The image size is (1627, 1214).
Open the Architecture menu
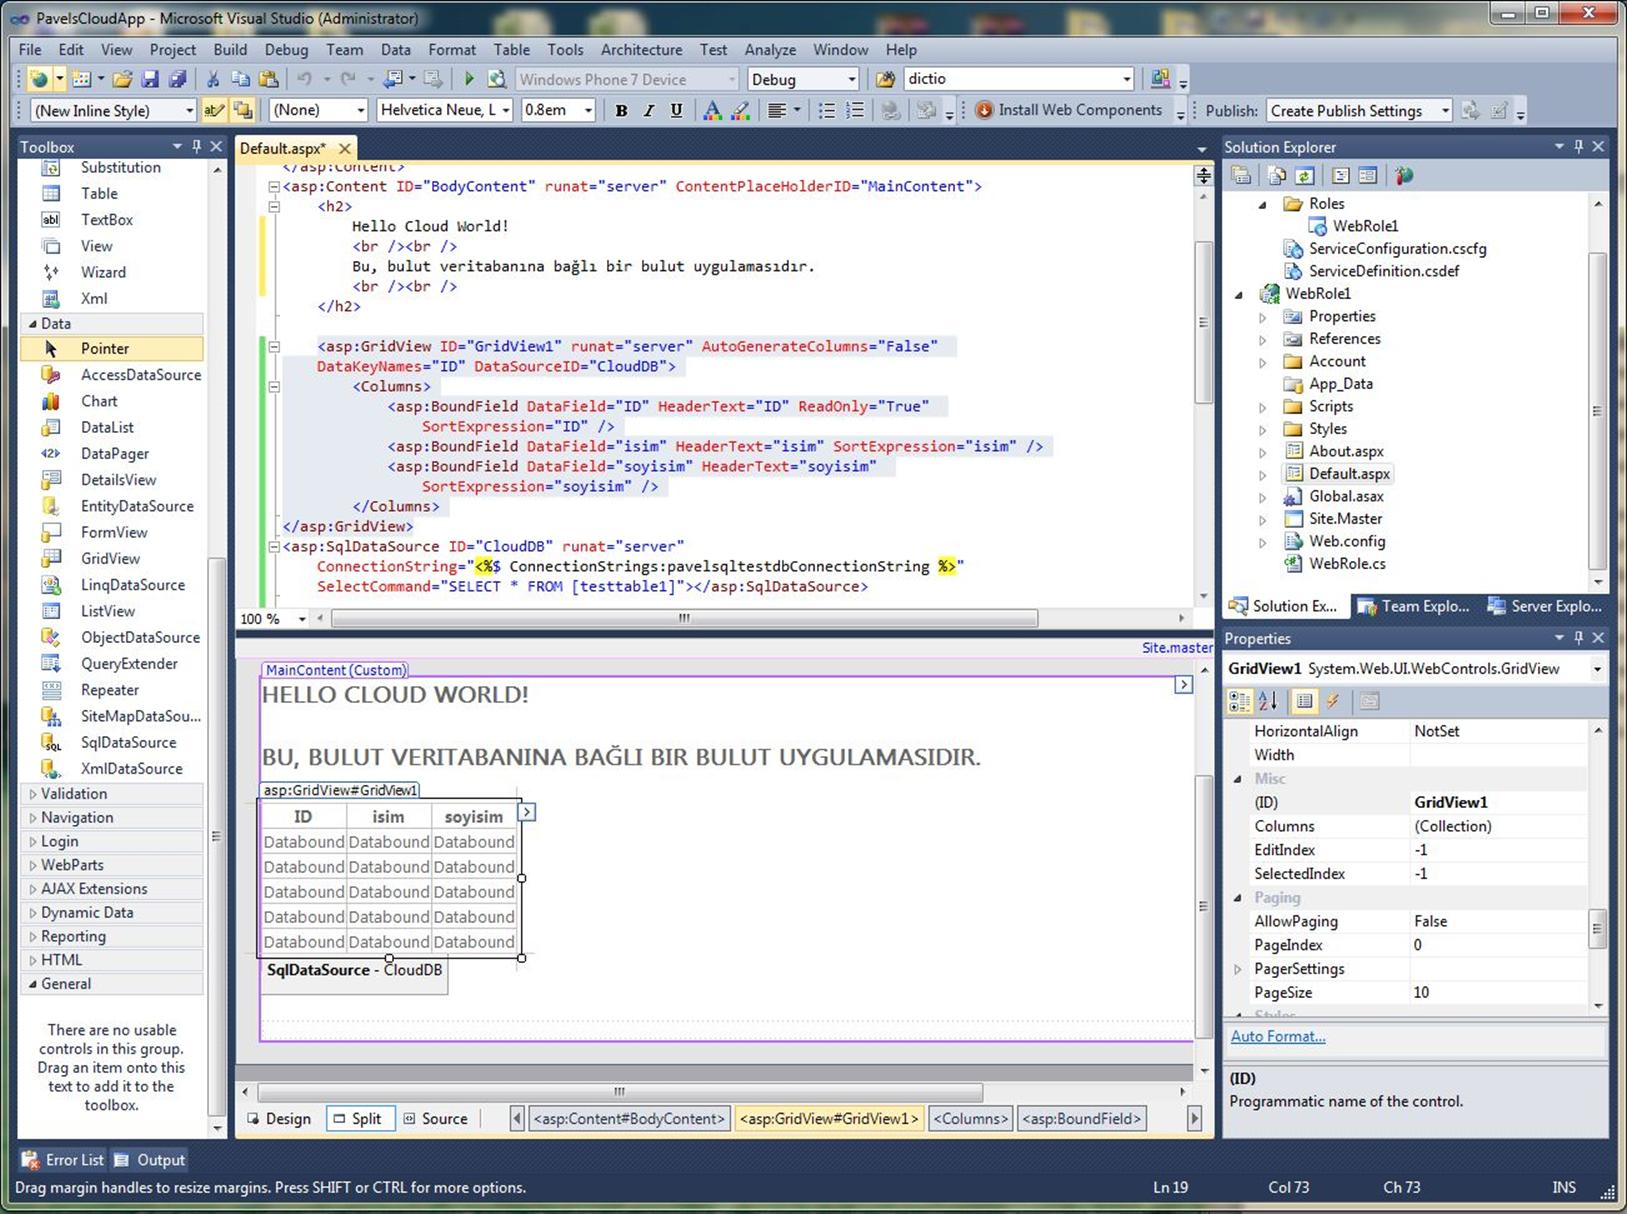(641, 49)
